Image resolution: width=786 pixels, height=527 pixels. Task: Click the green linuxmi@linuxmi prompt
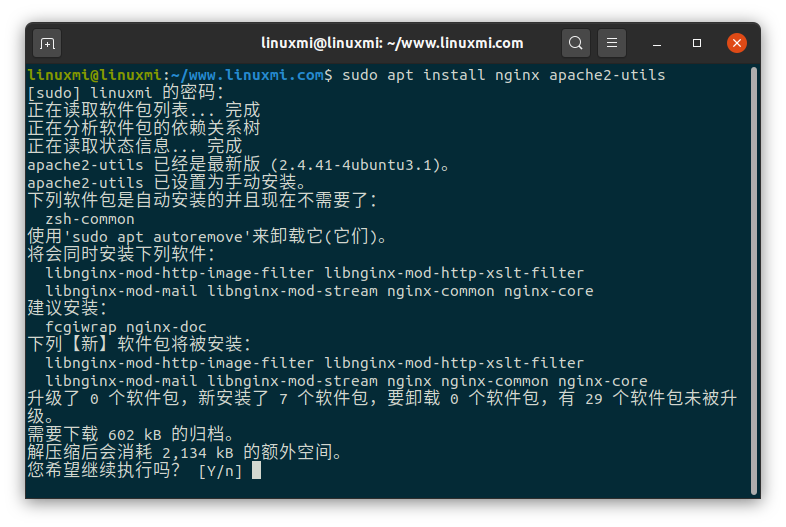coord(96,75)
